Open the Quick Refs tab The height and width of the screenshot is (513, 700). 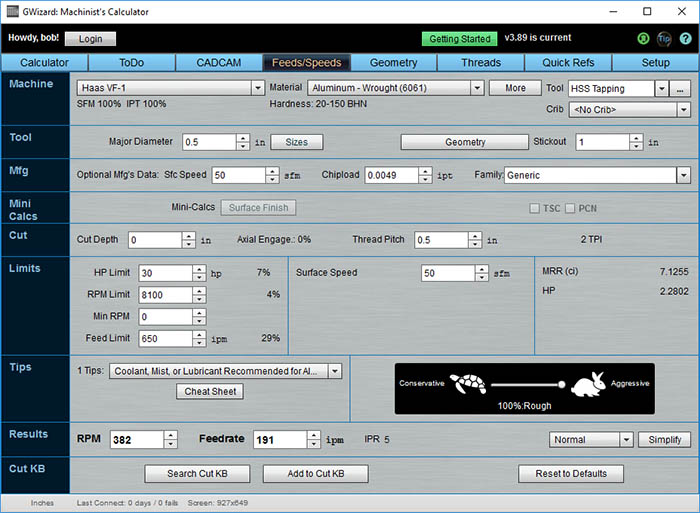(568, 63)
